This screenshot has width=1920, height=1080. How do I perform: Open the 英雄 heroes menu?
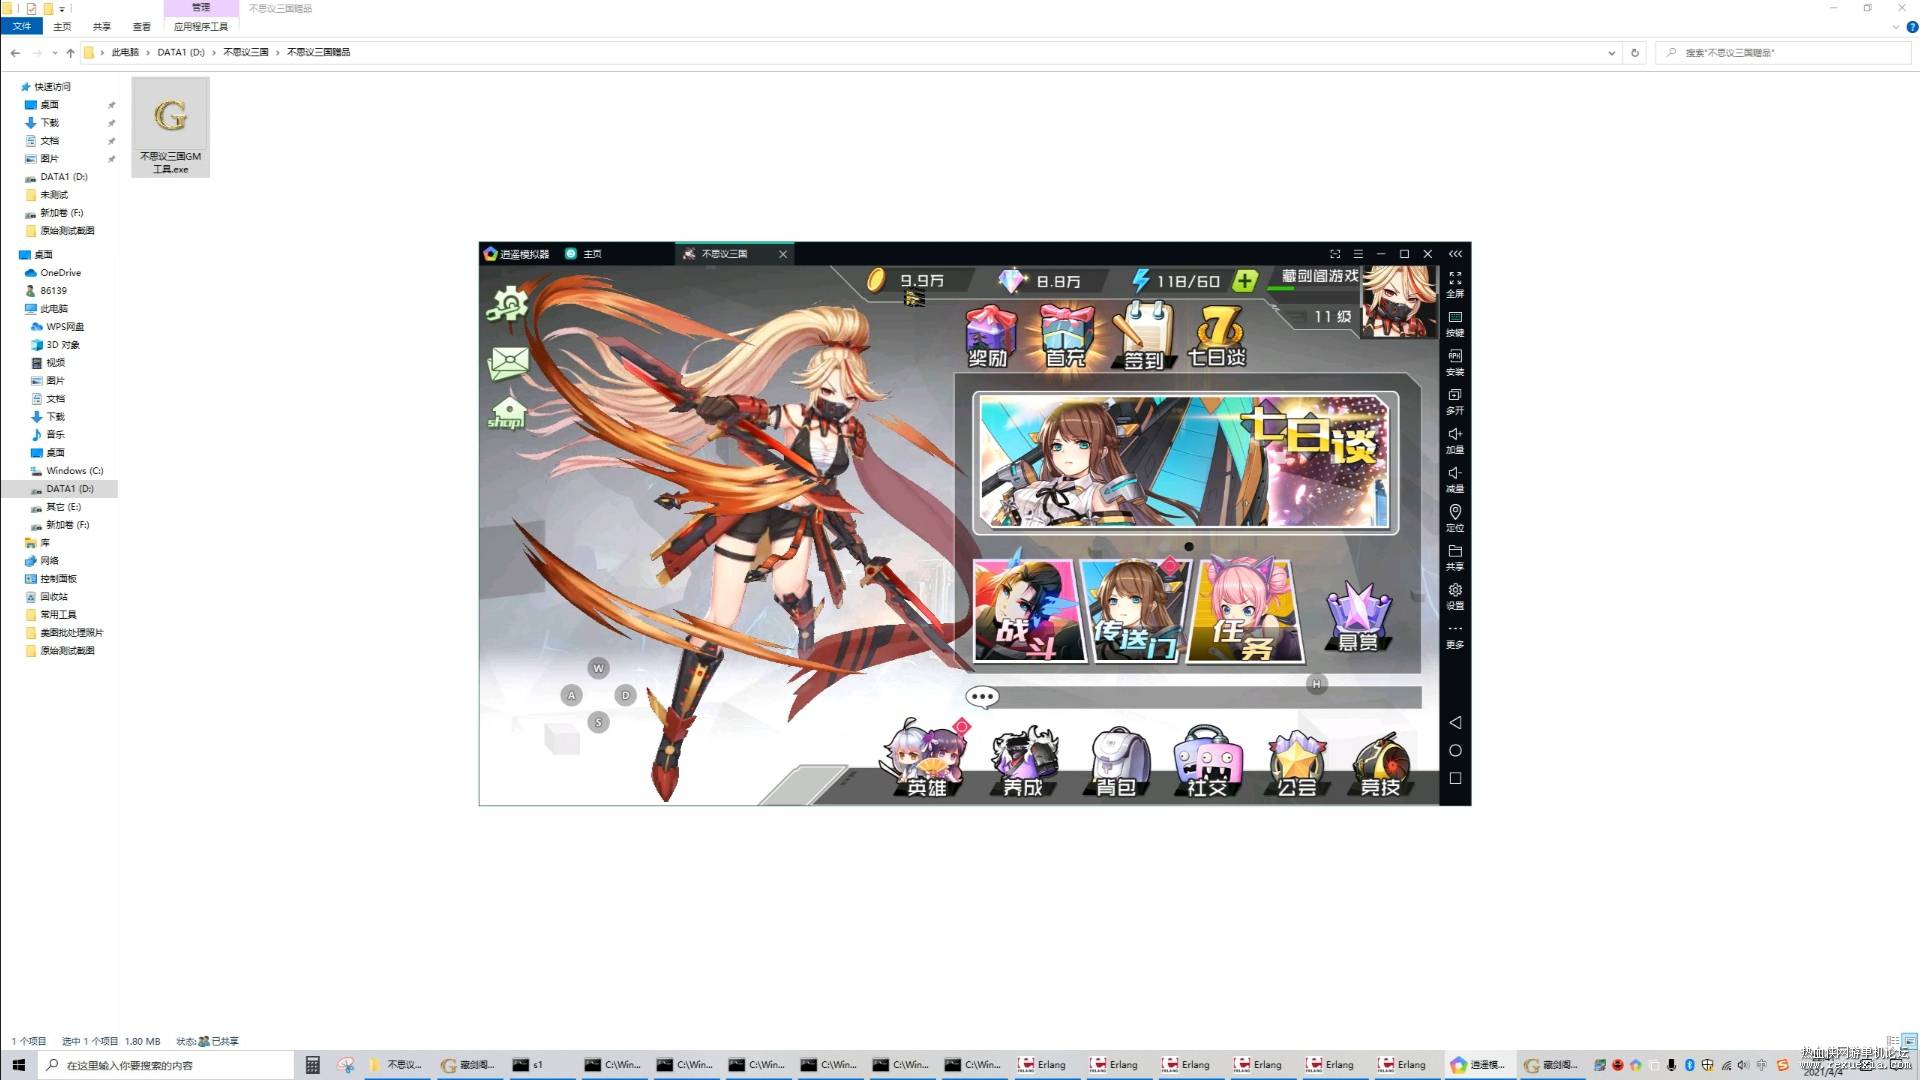(x=926, y=760)
